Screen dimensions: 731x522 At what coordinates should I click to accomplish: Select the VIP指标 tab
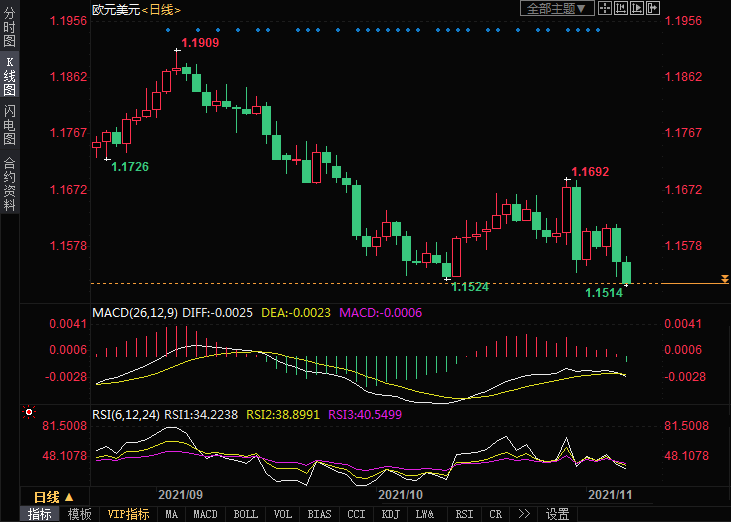(x=128, y=514)
